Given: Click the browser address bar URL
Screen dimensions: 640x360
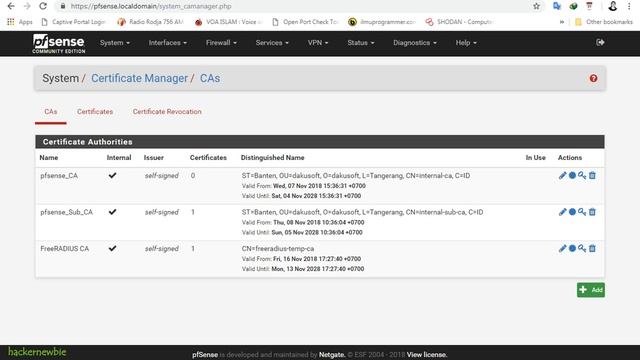Looking at the screenshot, I should pyautogui.click(x=151, y=6).
